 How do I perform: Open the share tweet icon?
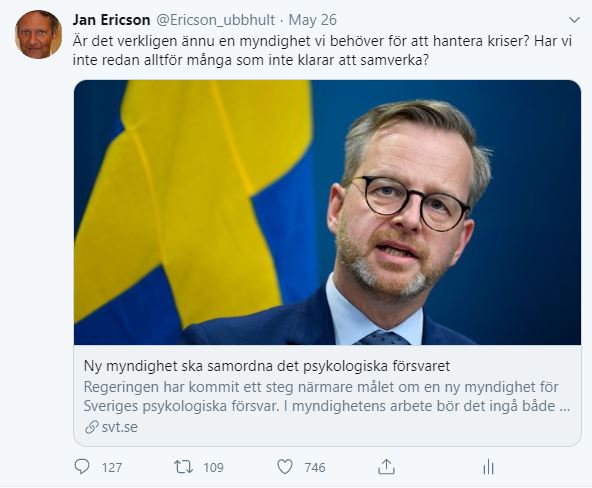386,467
